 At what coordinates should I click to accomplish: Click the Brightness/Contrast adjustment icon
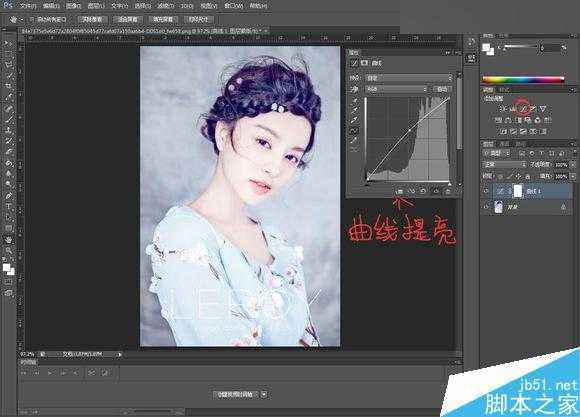point(503,108)
